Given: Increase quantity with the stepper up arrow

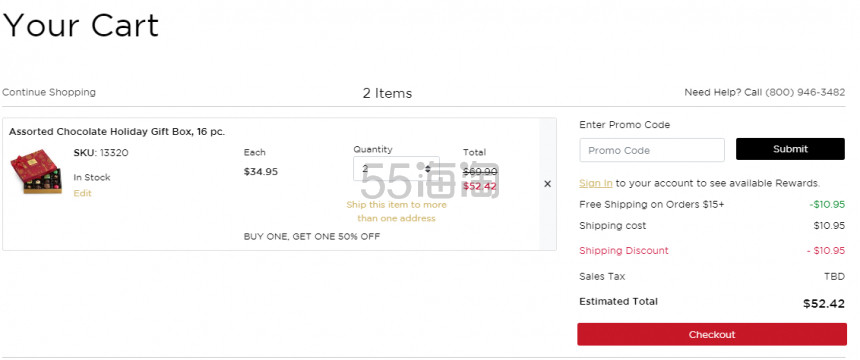Looking at the screenshot, I should coord(427,166).
